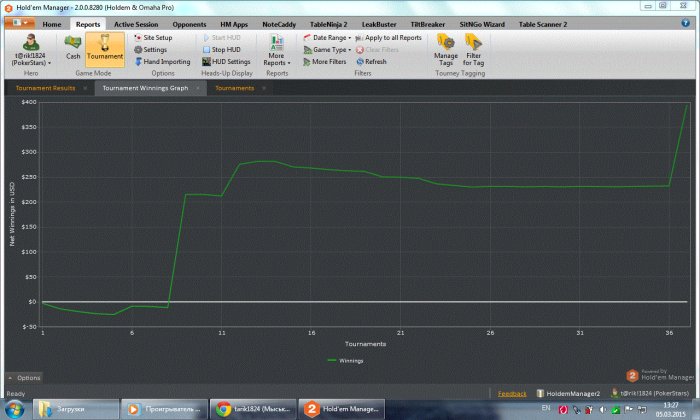Click the Feedback link
This screenshot has width=700, height=420.
[511, 394]
